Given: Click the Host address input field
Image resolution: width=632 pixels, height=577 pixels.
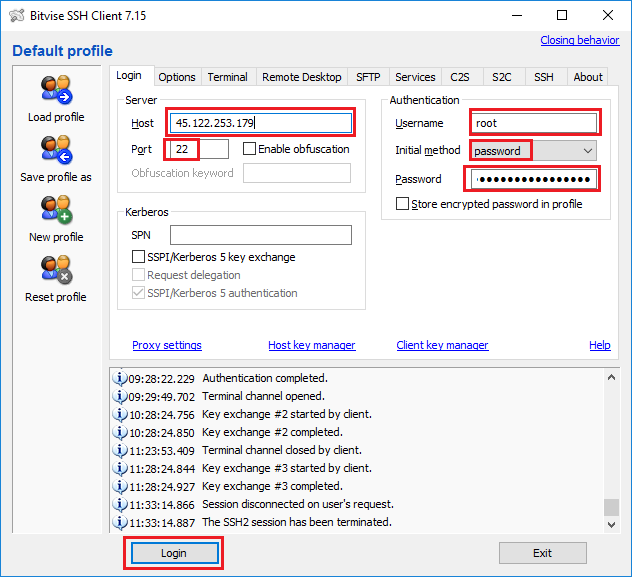Looking at the screenshot, I should pyautogui.click(x=260, y=123).
